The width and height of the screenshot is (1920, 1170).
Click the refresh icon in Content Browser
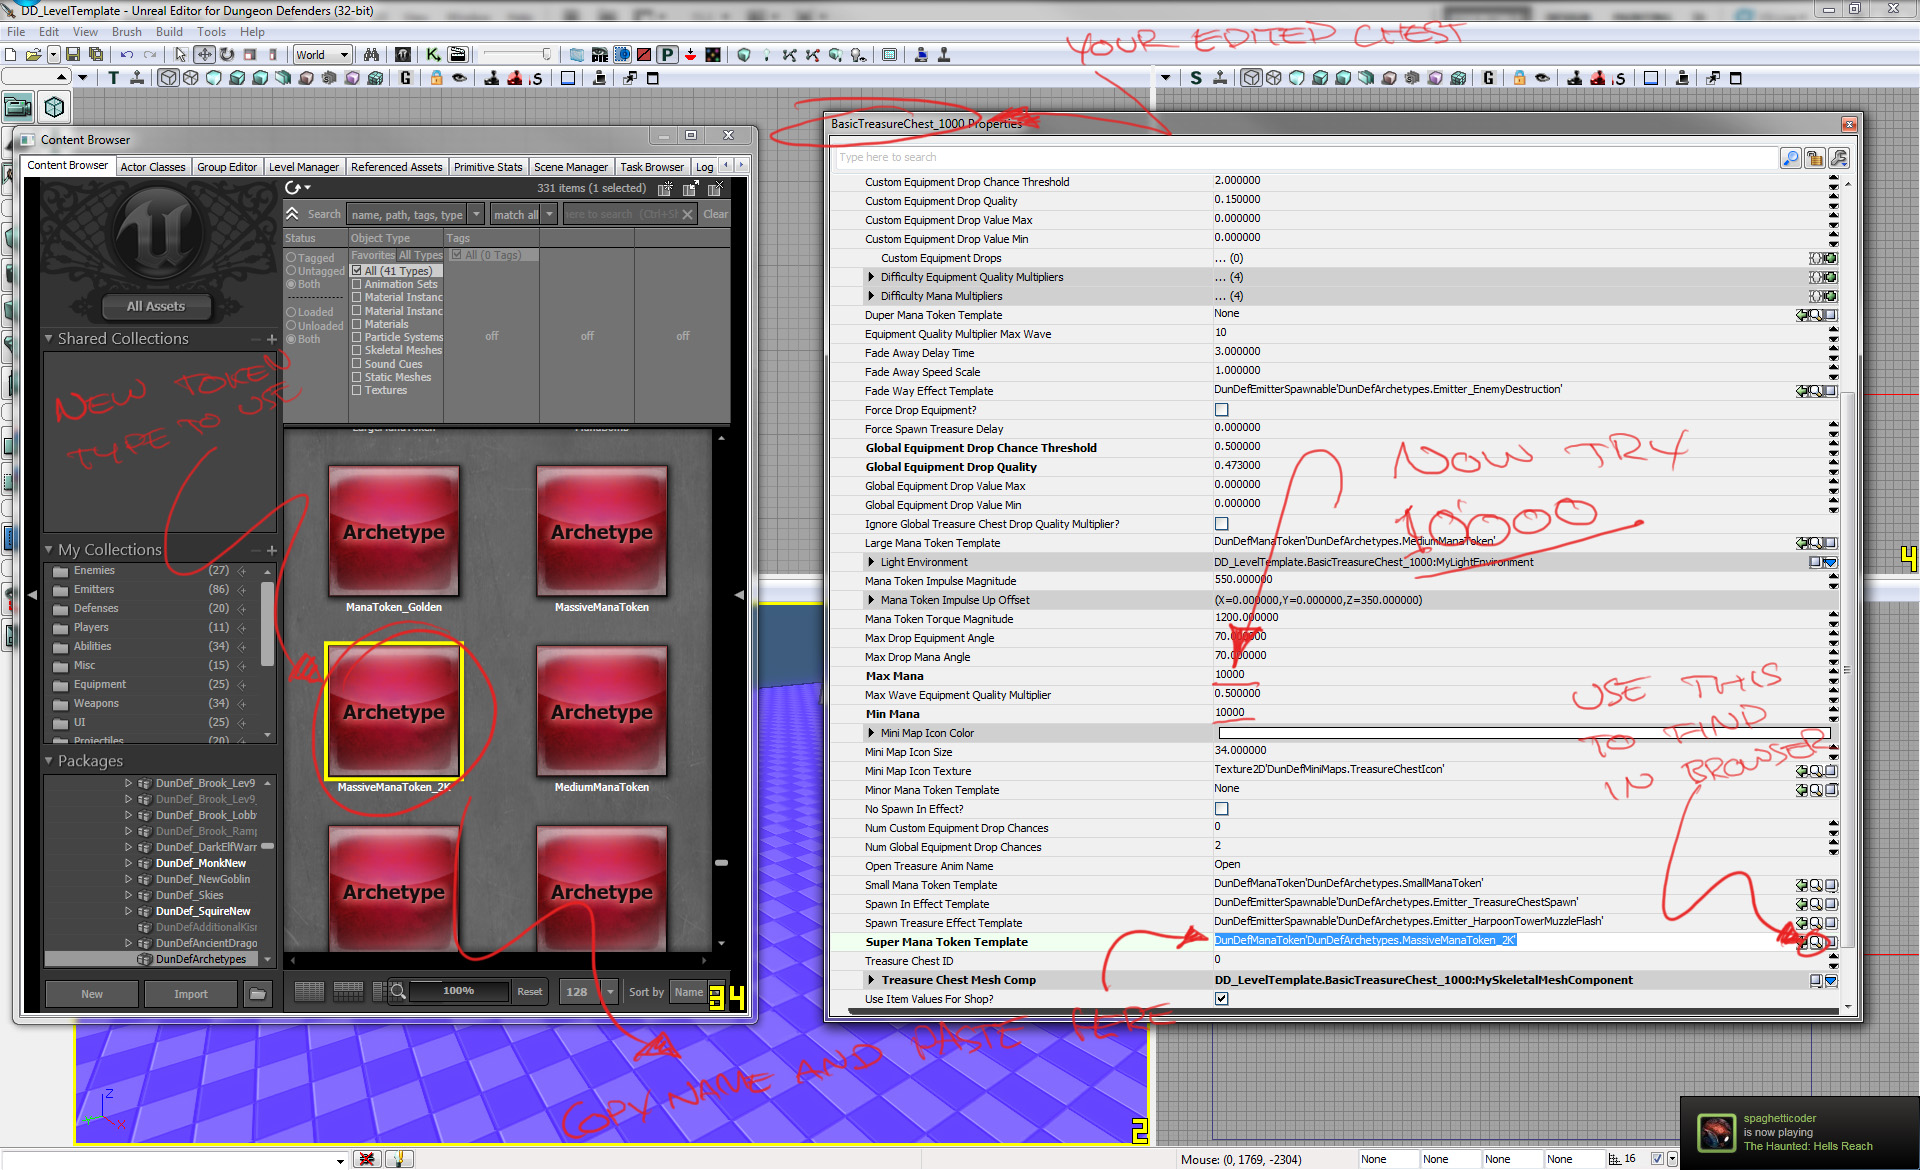293,188
